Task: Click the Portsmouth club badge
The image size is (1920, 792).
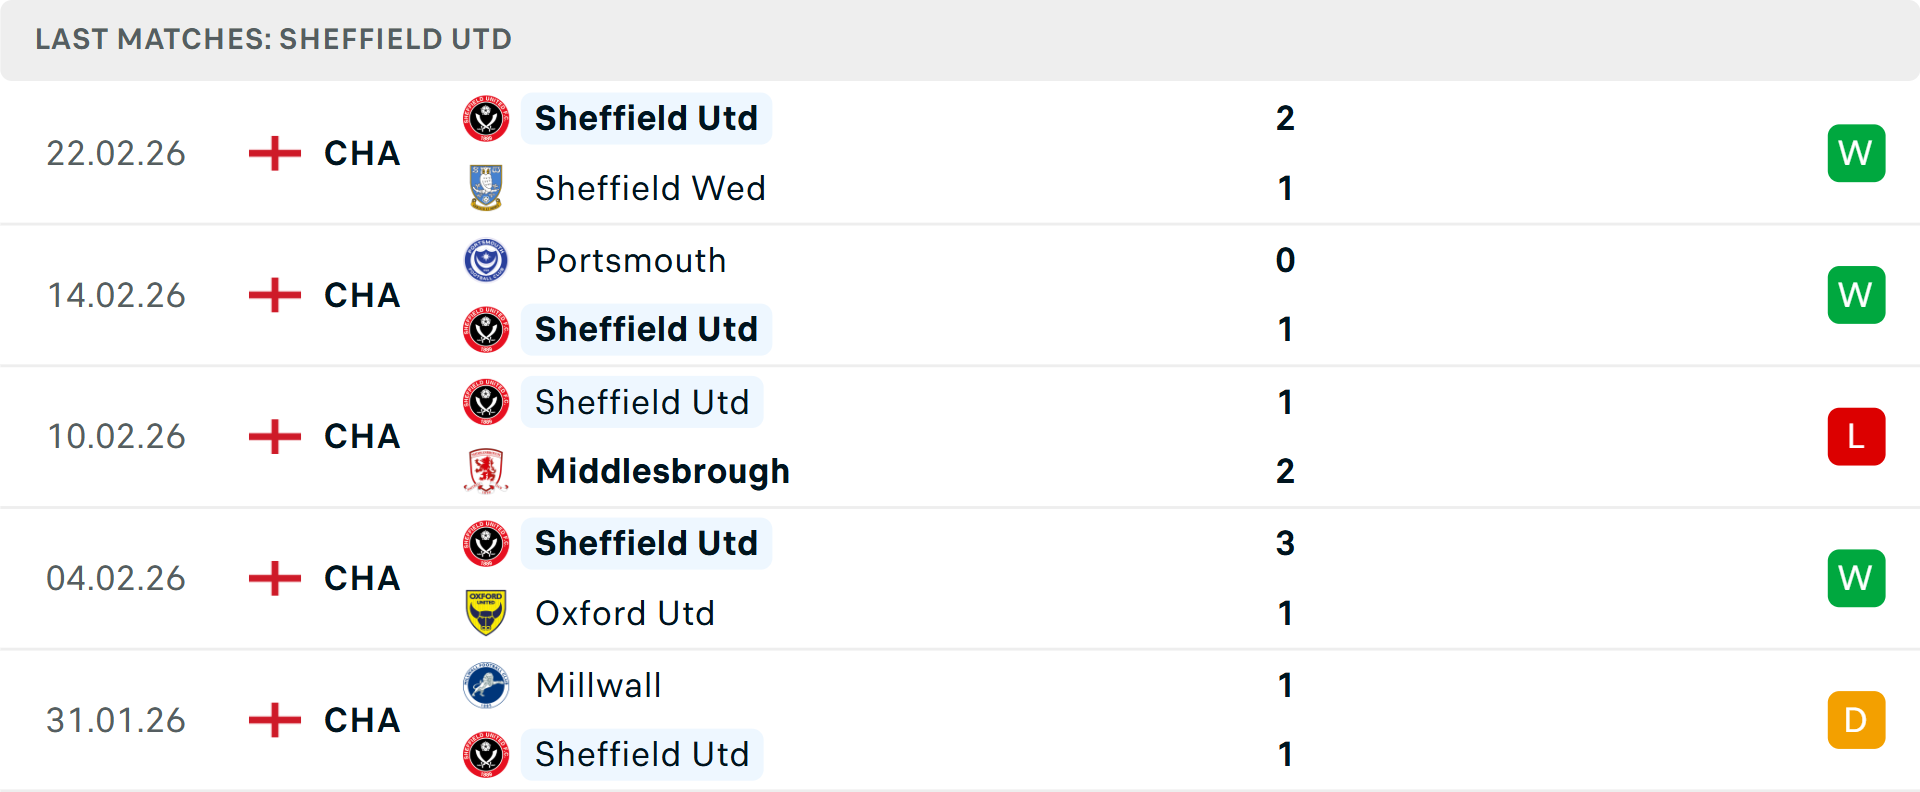Action: 487,260
